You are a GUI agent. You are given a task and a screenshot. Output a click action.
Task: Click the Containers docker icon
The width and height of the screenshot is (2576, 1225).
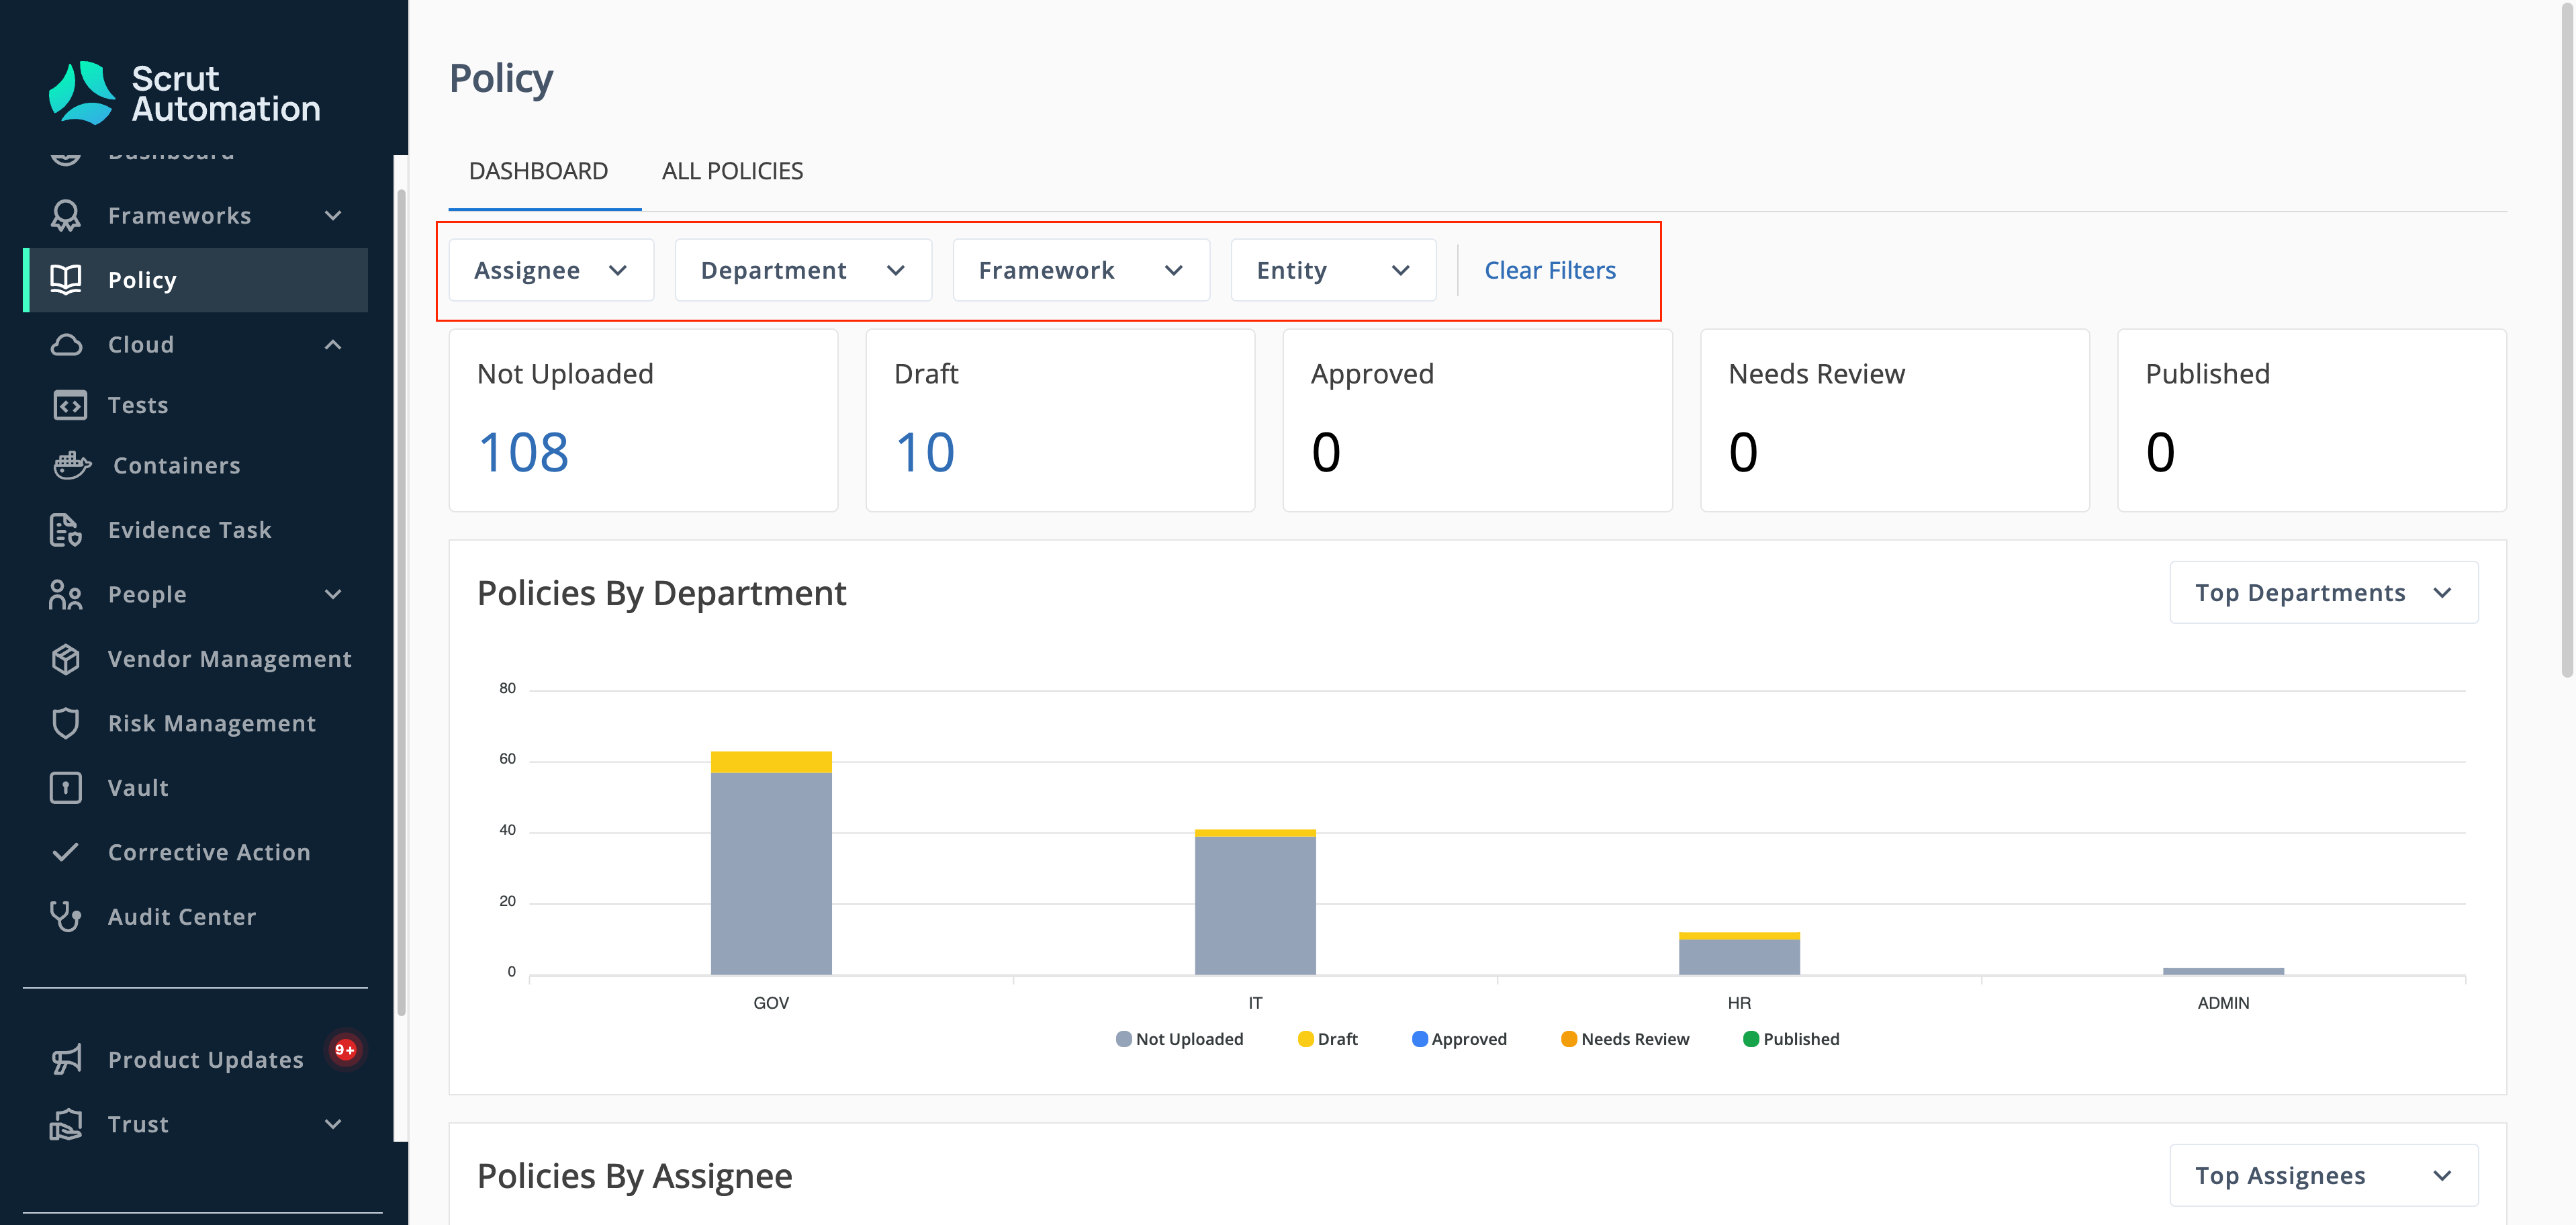[x=71, y=465]
